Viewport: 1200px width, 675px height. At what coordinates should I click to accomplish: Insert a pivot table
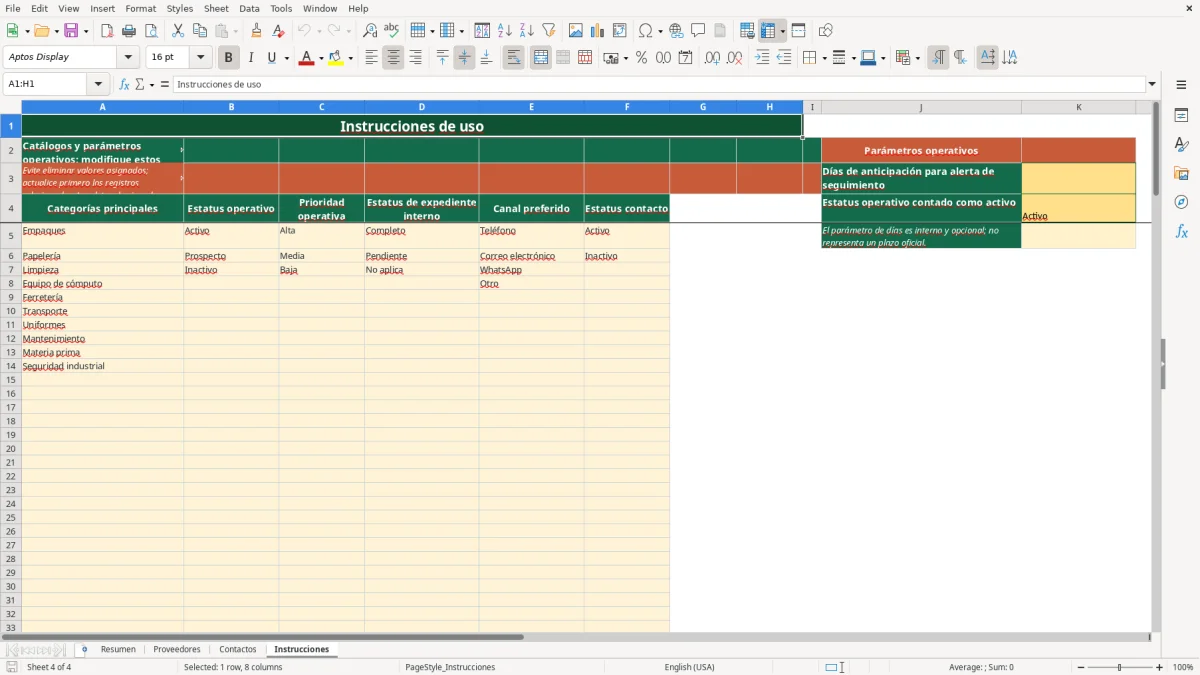point(620,31)
